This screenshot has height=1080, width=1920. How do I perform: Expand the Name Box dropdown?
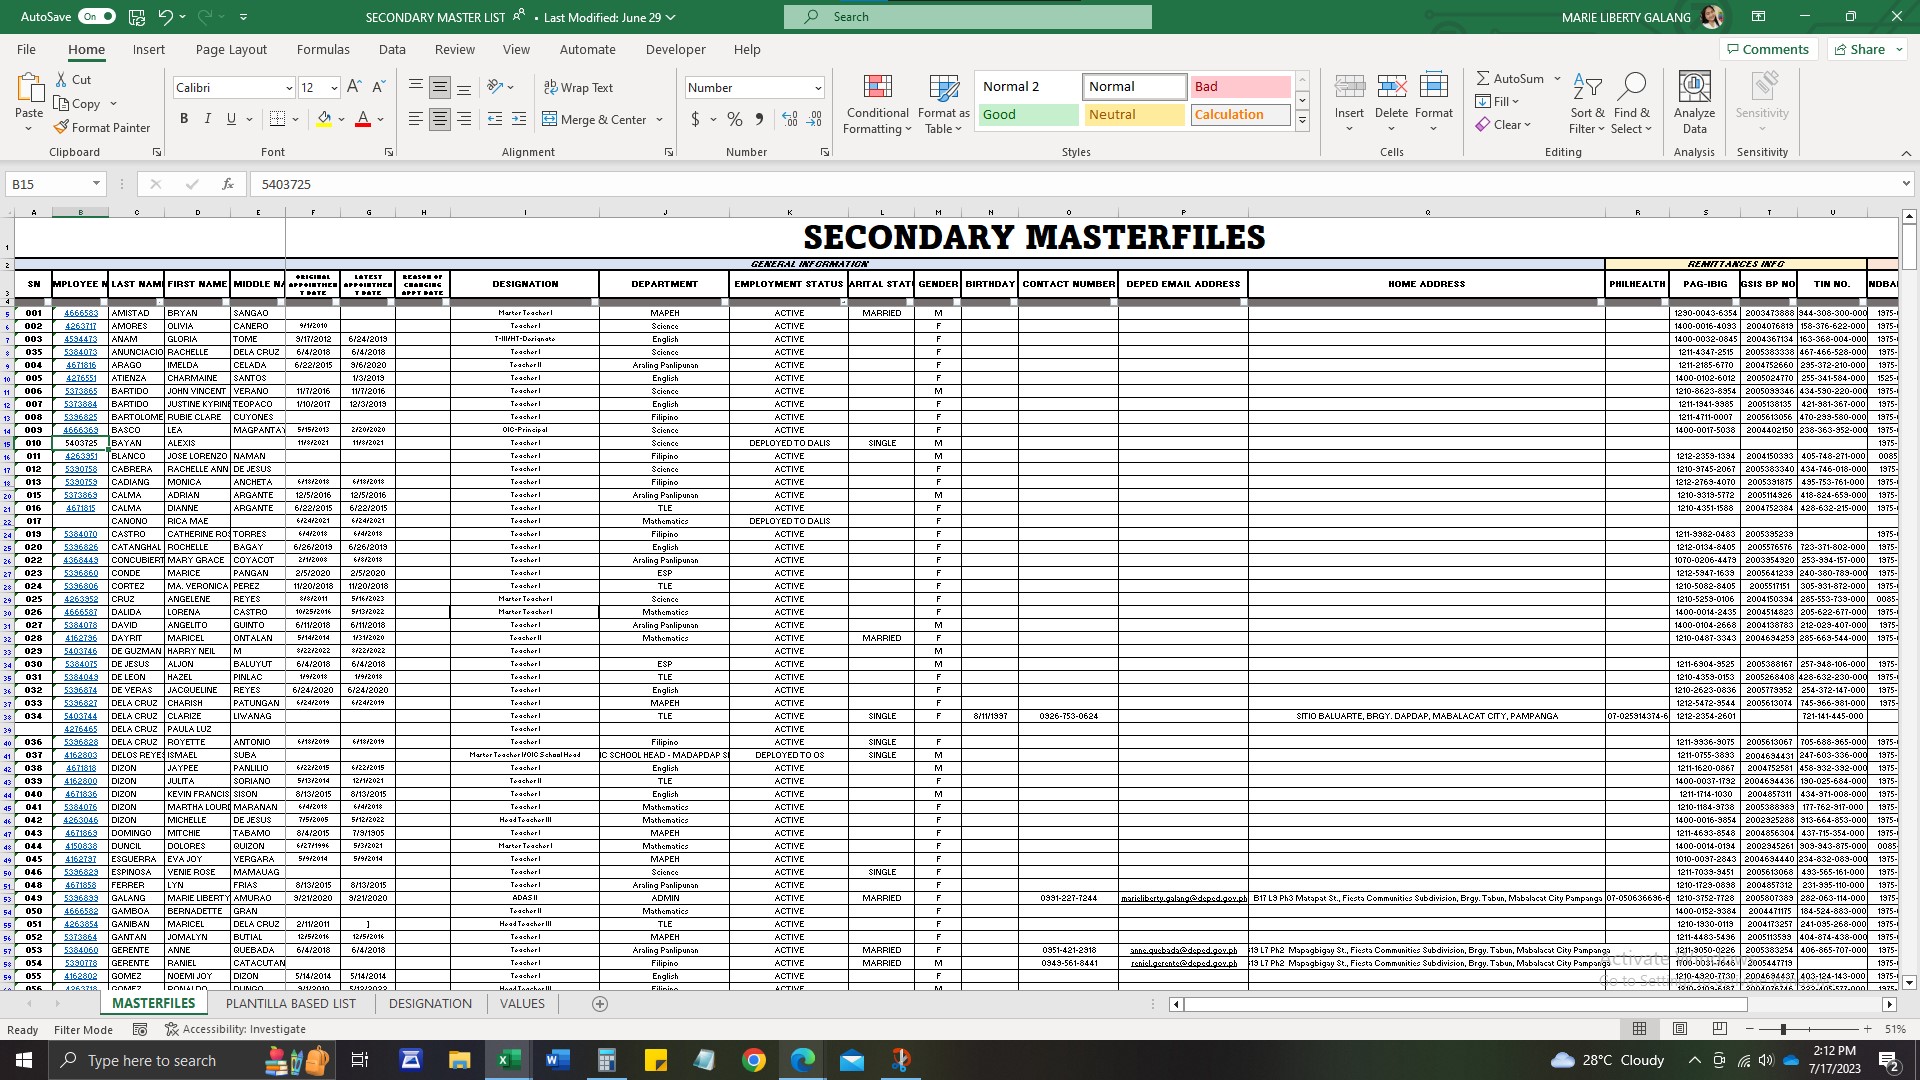[x=96, y=184]
